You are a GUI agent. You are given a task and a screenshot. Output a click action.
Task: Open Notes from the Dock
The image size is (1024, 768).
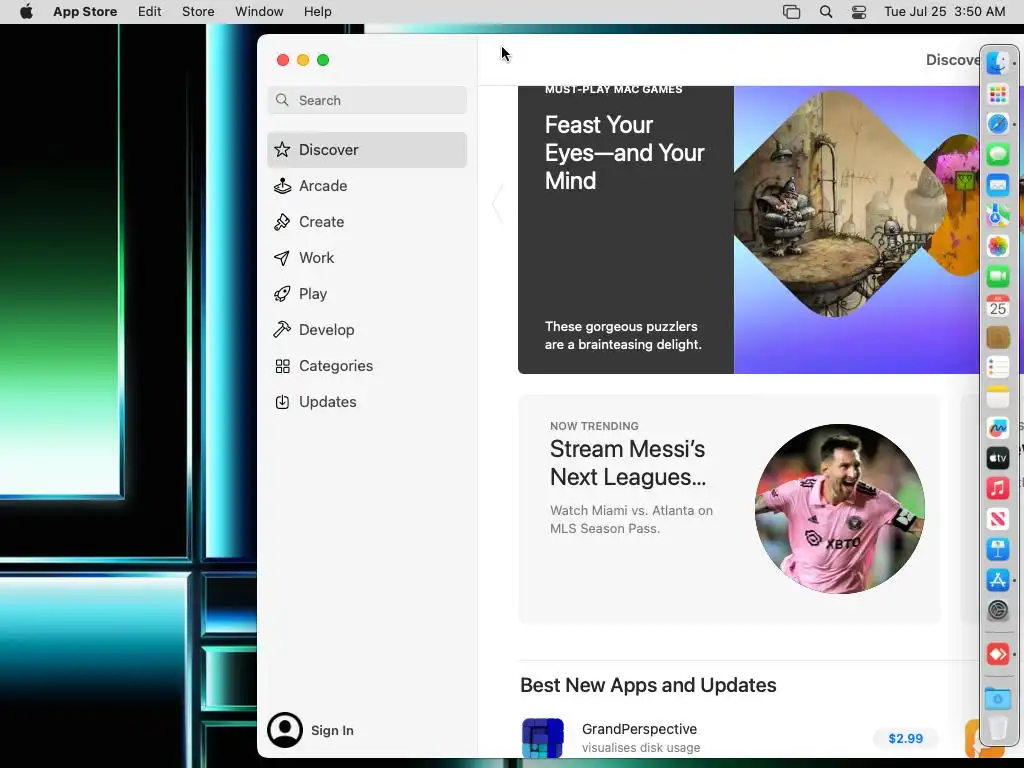point(997,397)
